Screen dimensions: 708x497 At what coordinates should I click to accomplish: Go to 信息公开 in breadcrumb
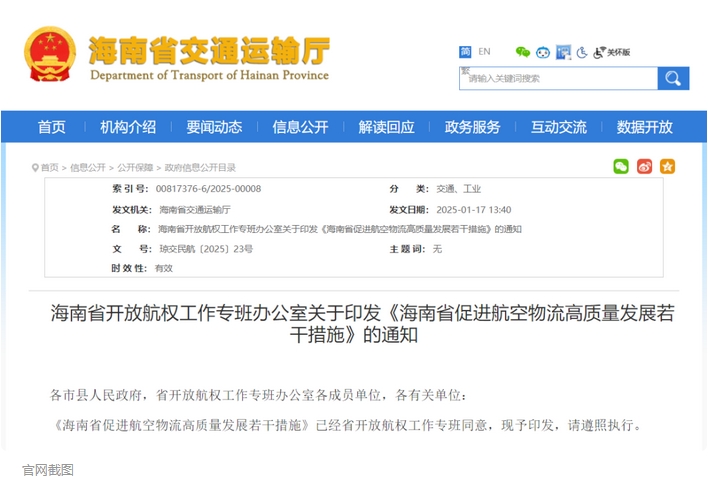[x=88, y=168]
